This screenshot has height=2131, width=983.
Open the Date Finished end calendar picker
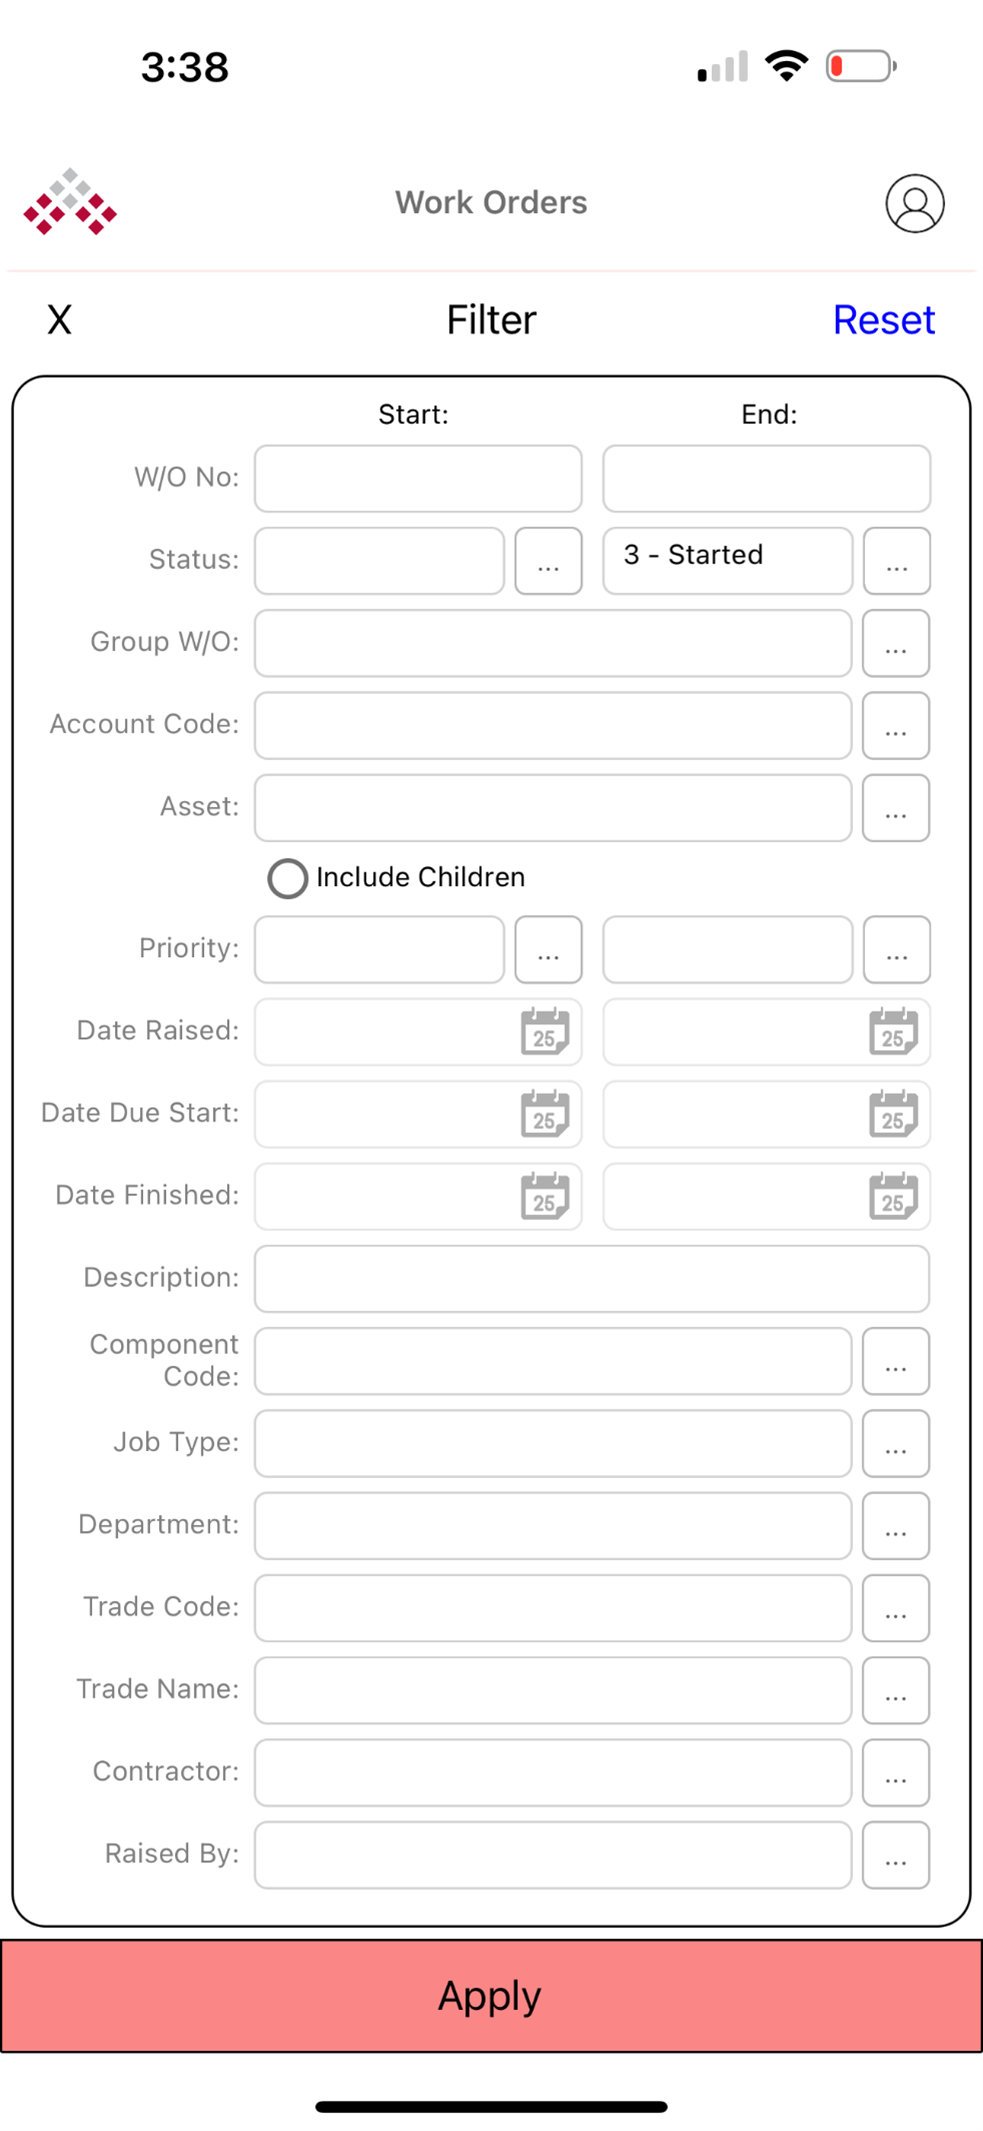coord(894,1196)
